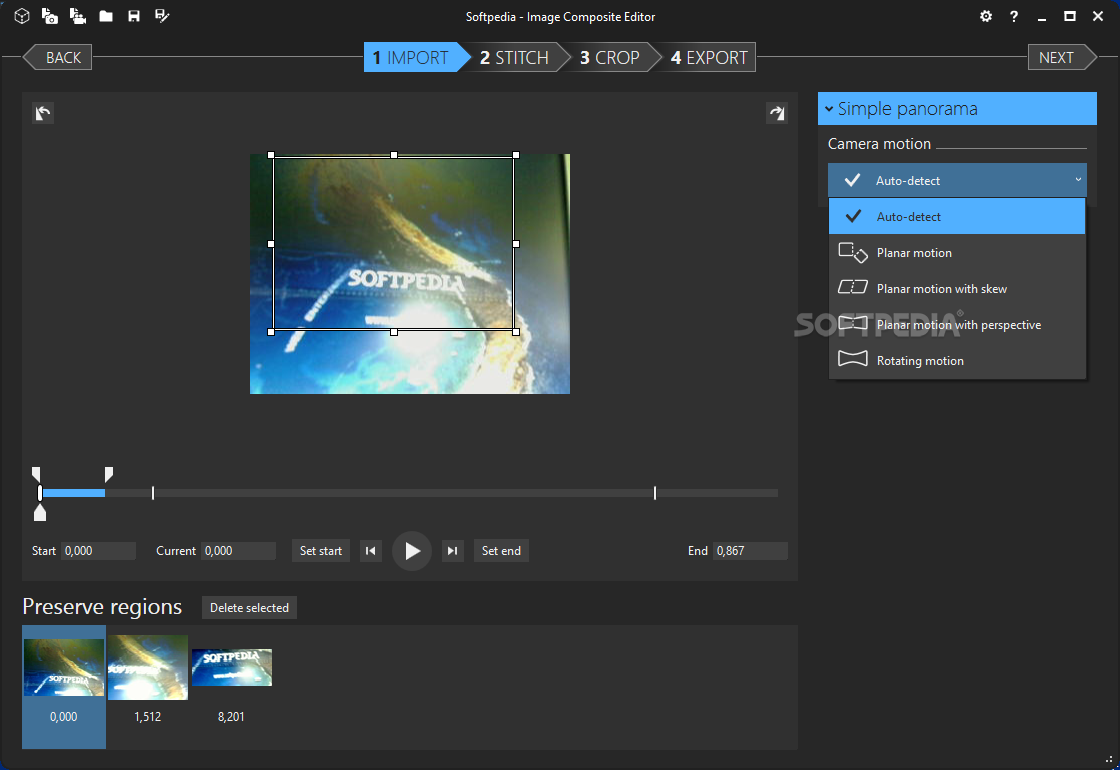
Task: Click the current position marker below timeline
Action: [x=40, y=512]
